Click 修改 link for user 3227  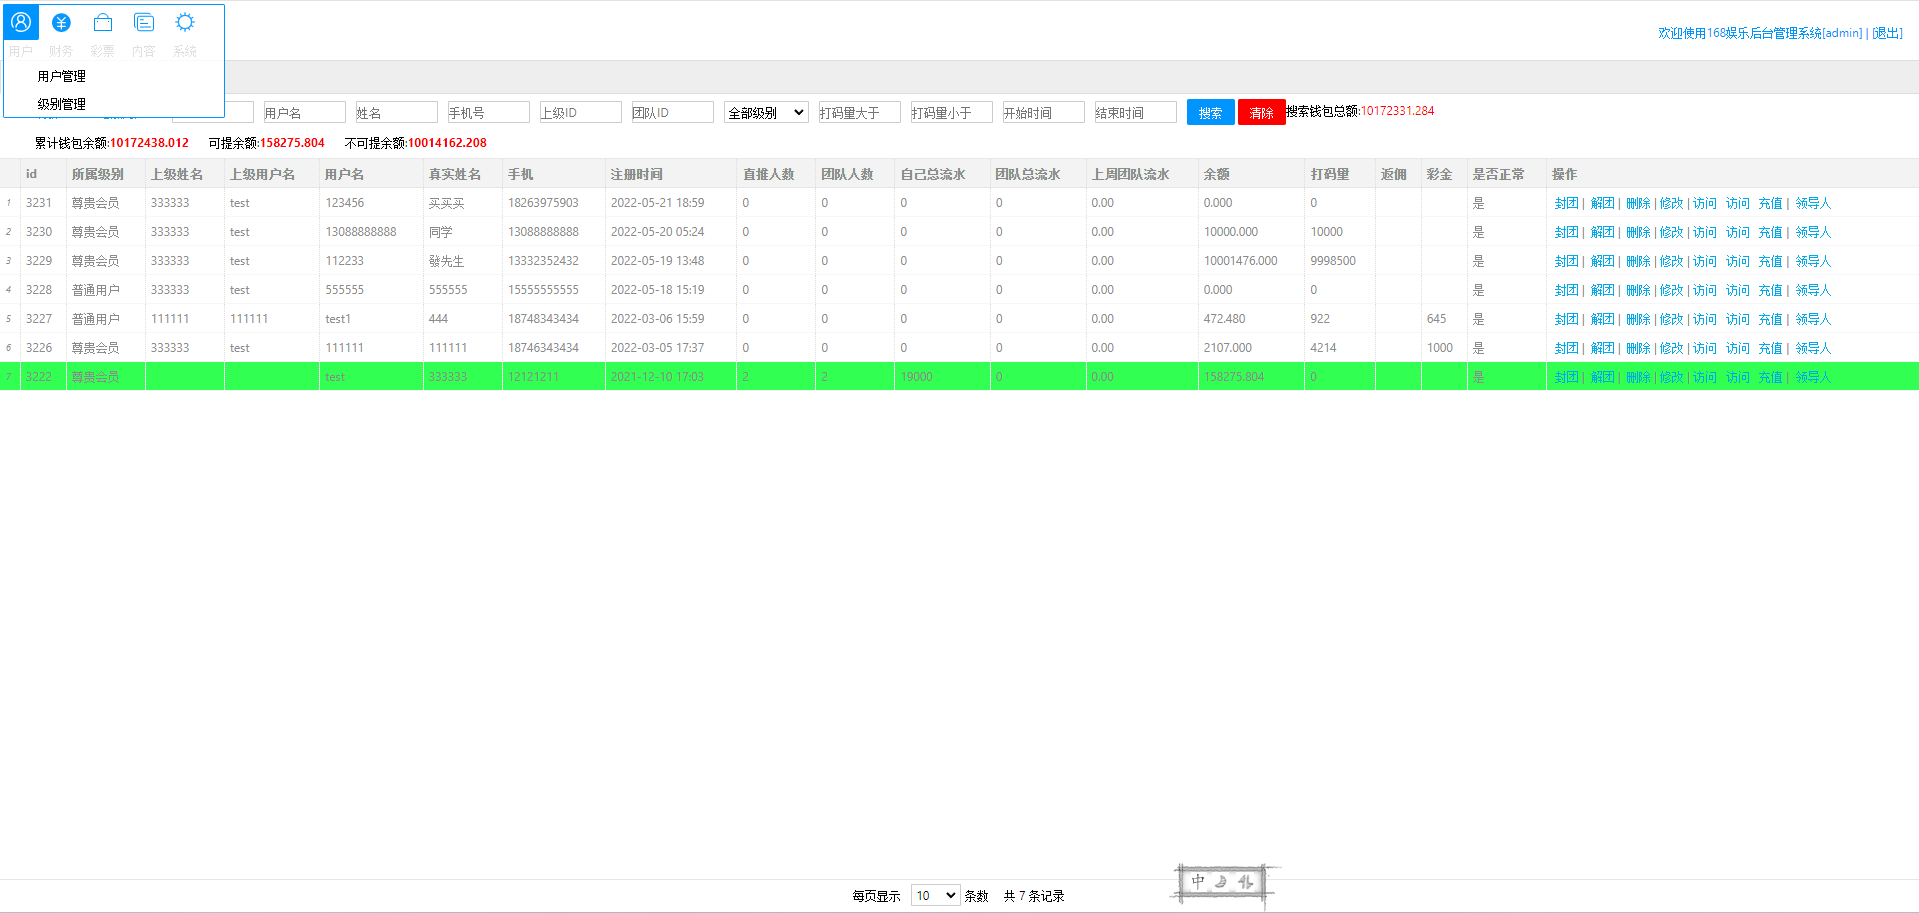1671,319
